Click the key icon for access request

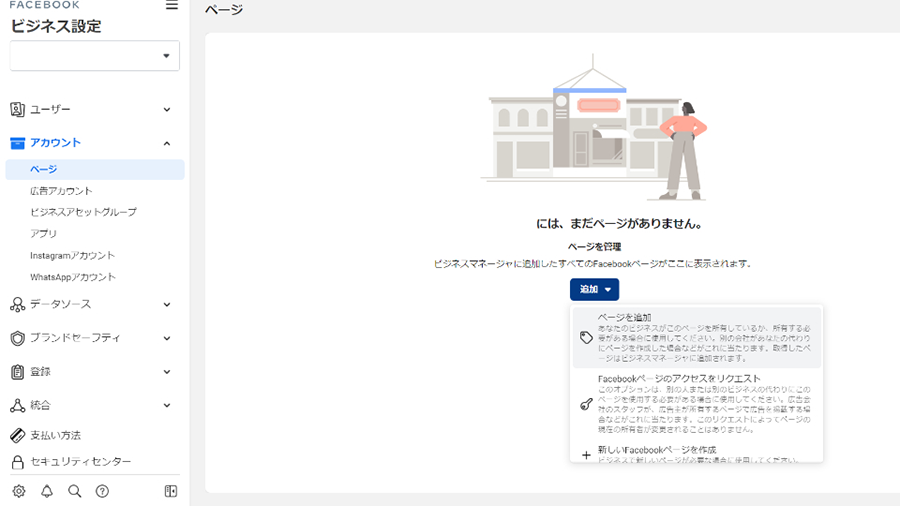point(586,404)
